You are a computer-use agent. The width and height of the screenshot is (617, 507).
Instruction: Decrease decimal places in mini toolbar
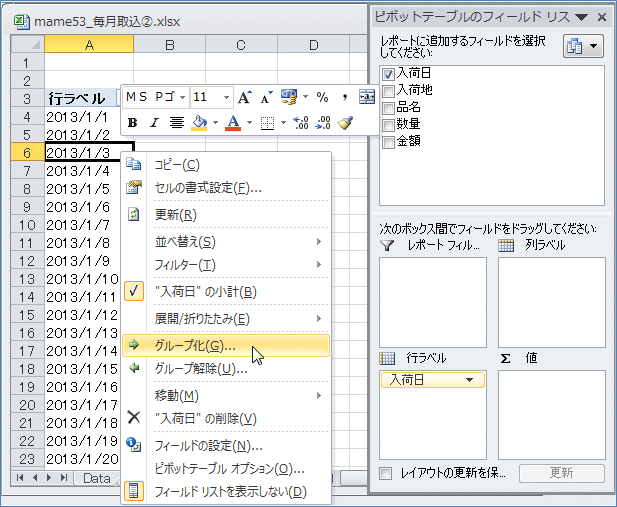point(323,123)
